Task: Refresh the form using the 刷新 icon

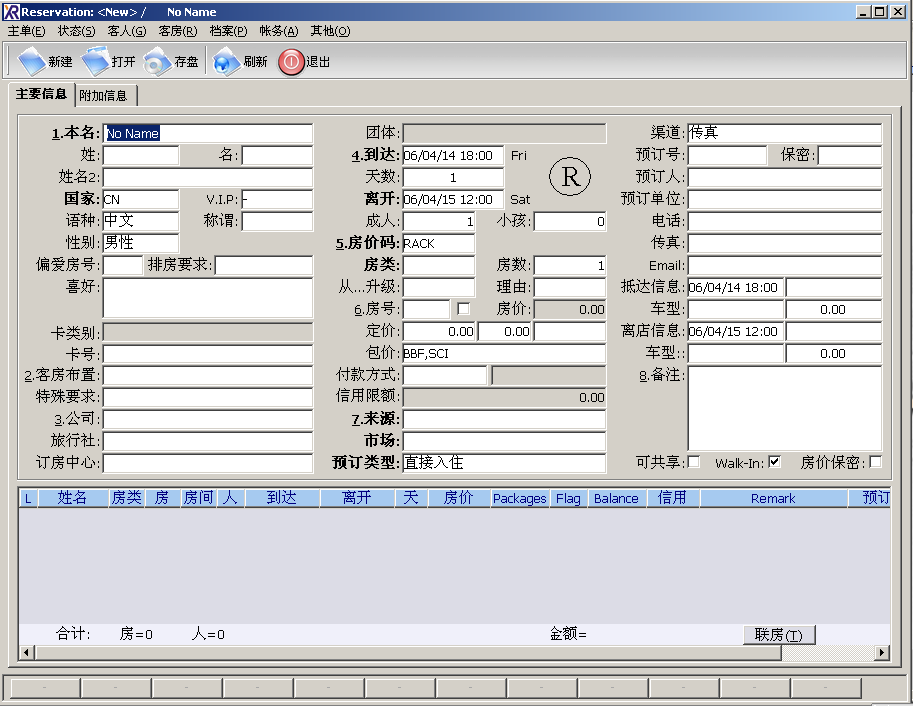Action: (x=227, y=62)
